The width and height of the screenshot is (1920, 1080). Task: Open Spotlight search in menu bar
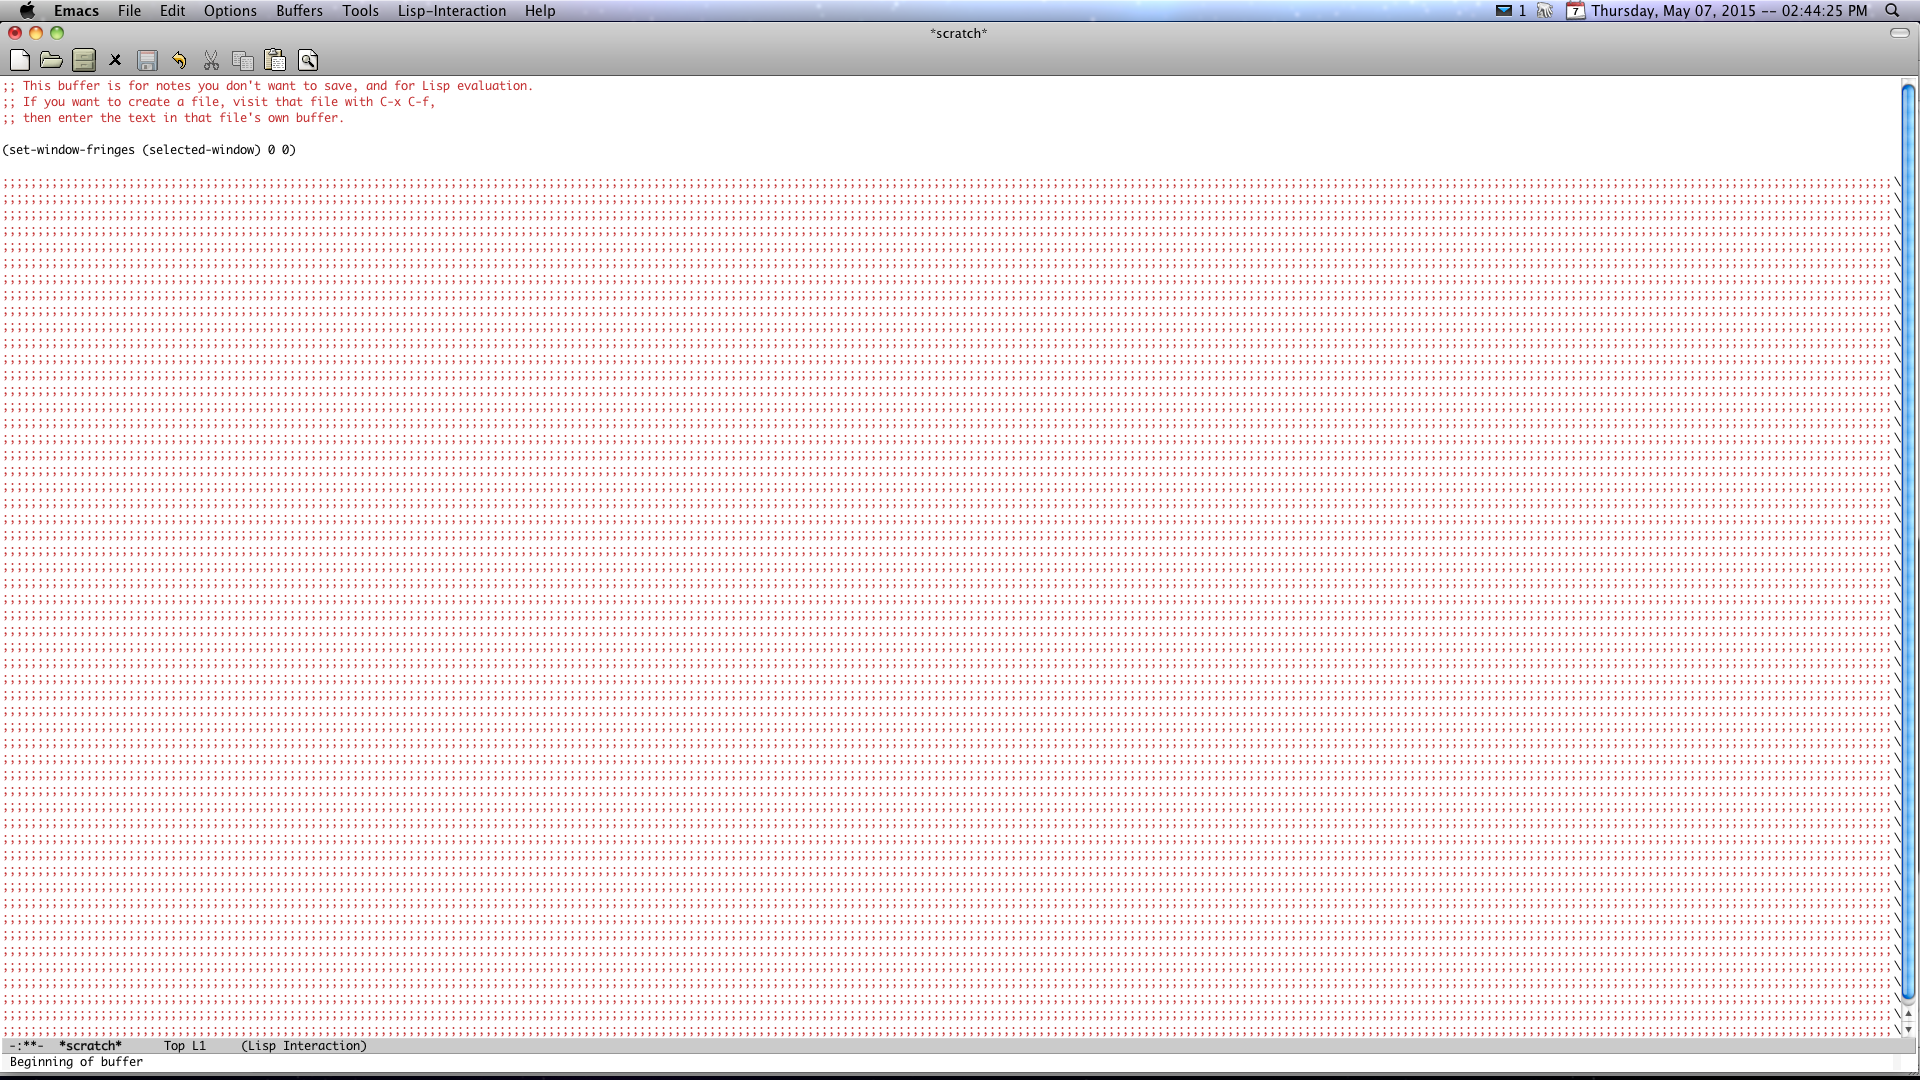[1892, 11]
